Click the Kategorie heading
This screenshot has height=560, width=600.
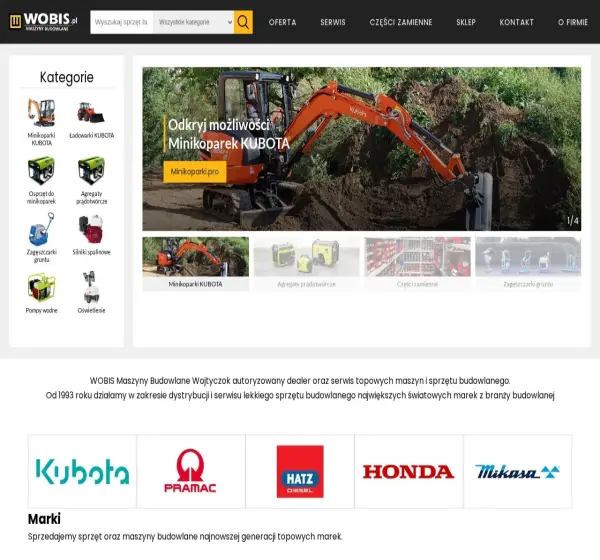(67, 77)
